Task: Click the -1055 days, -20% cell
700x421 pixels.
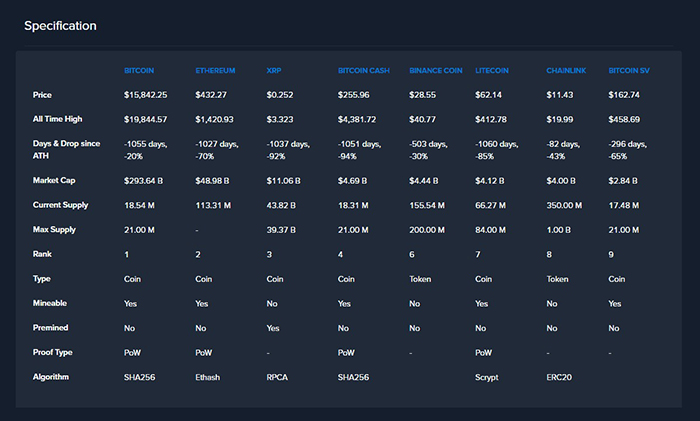Action: pos(146,150)
